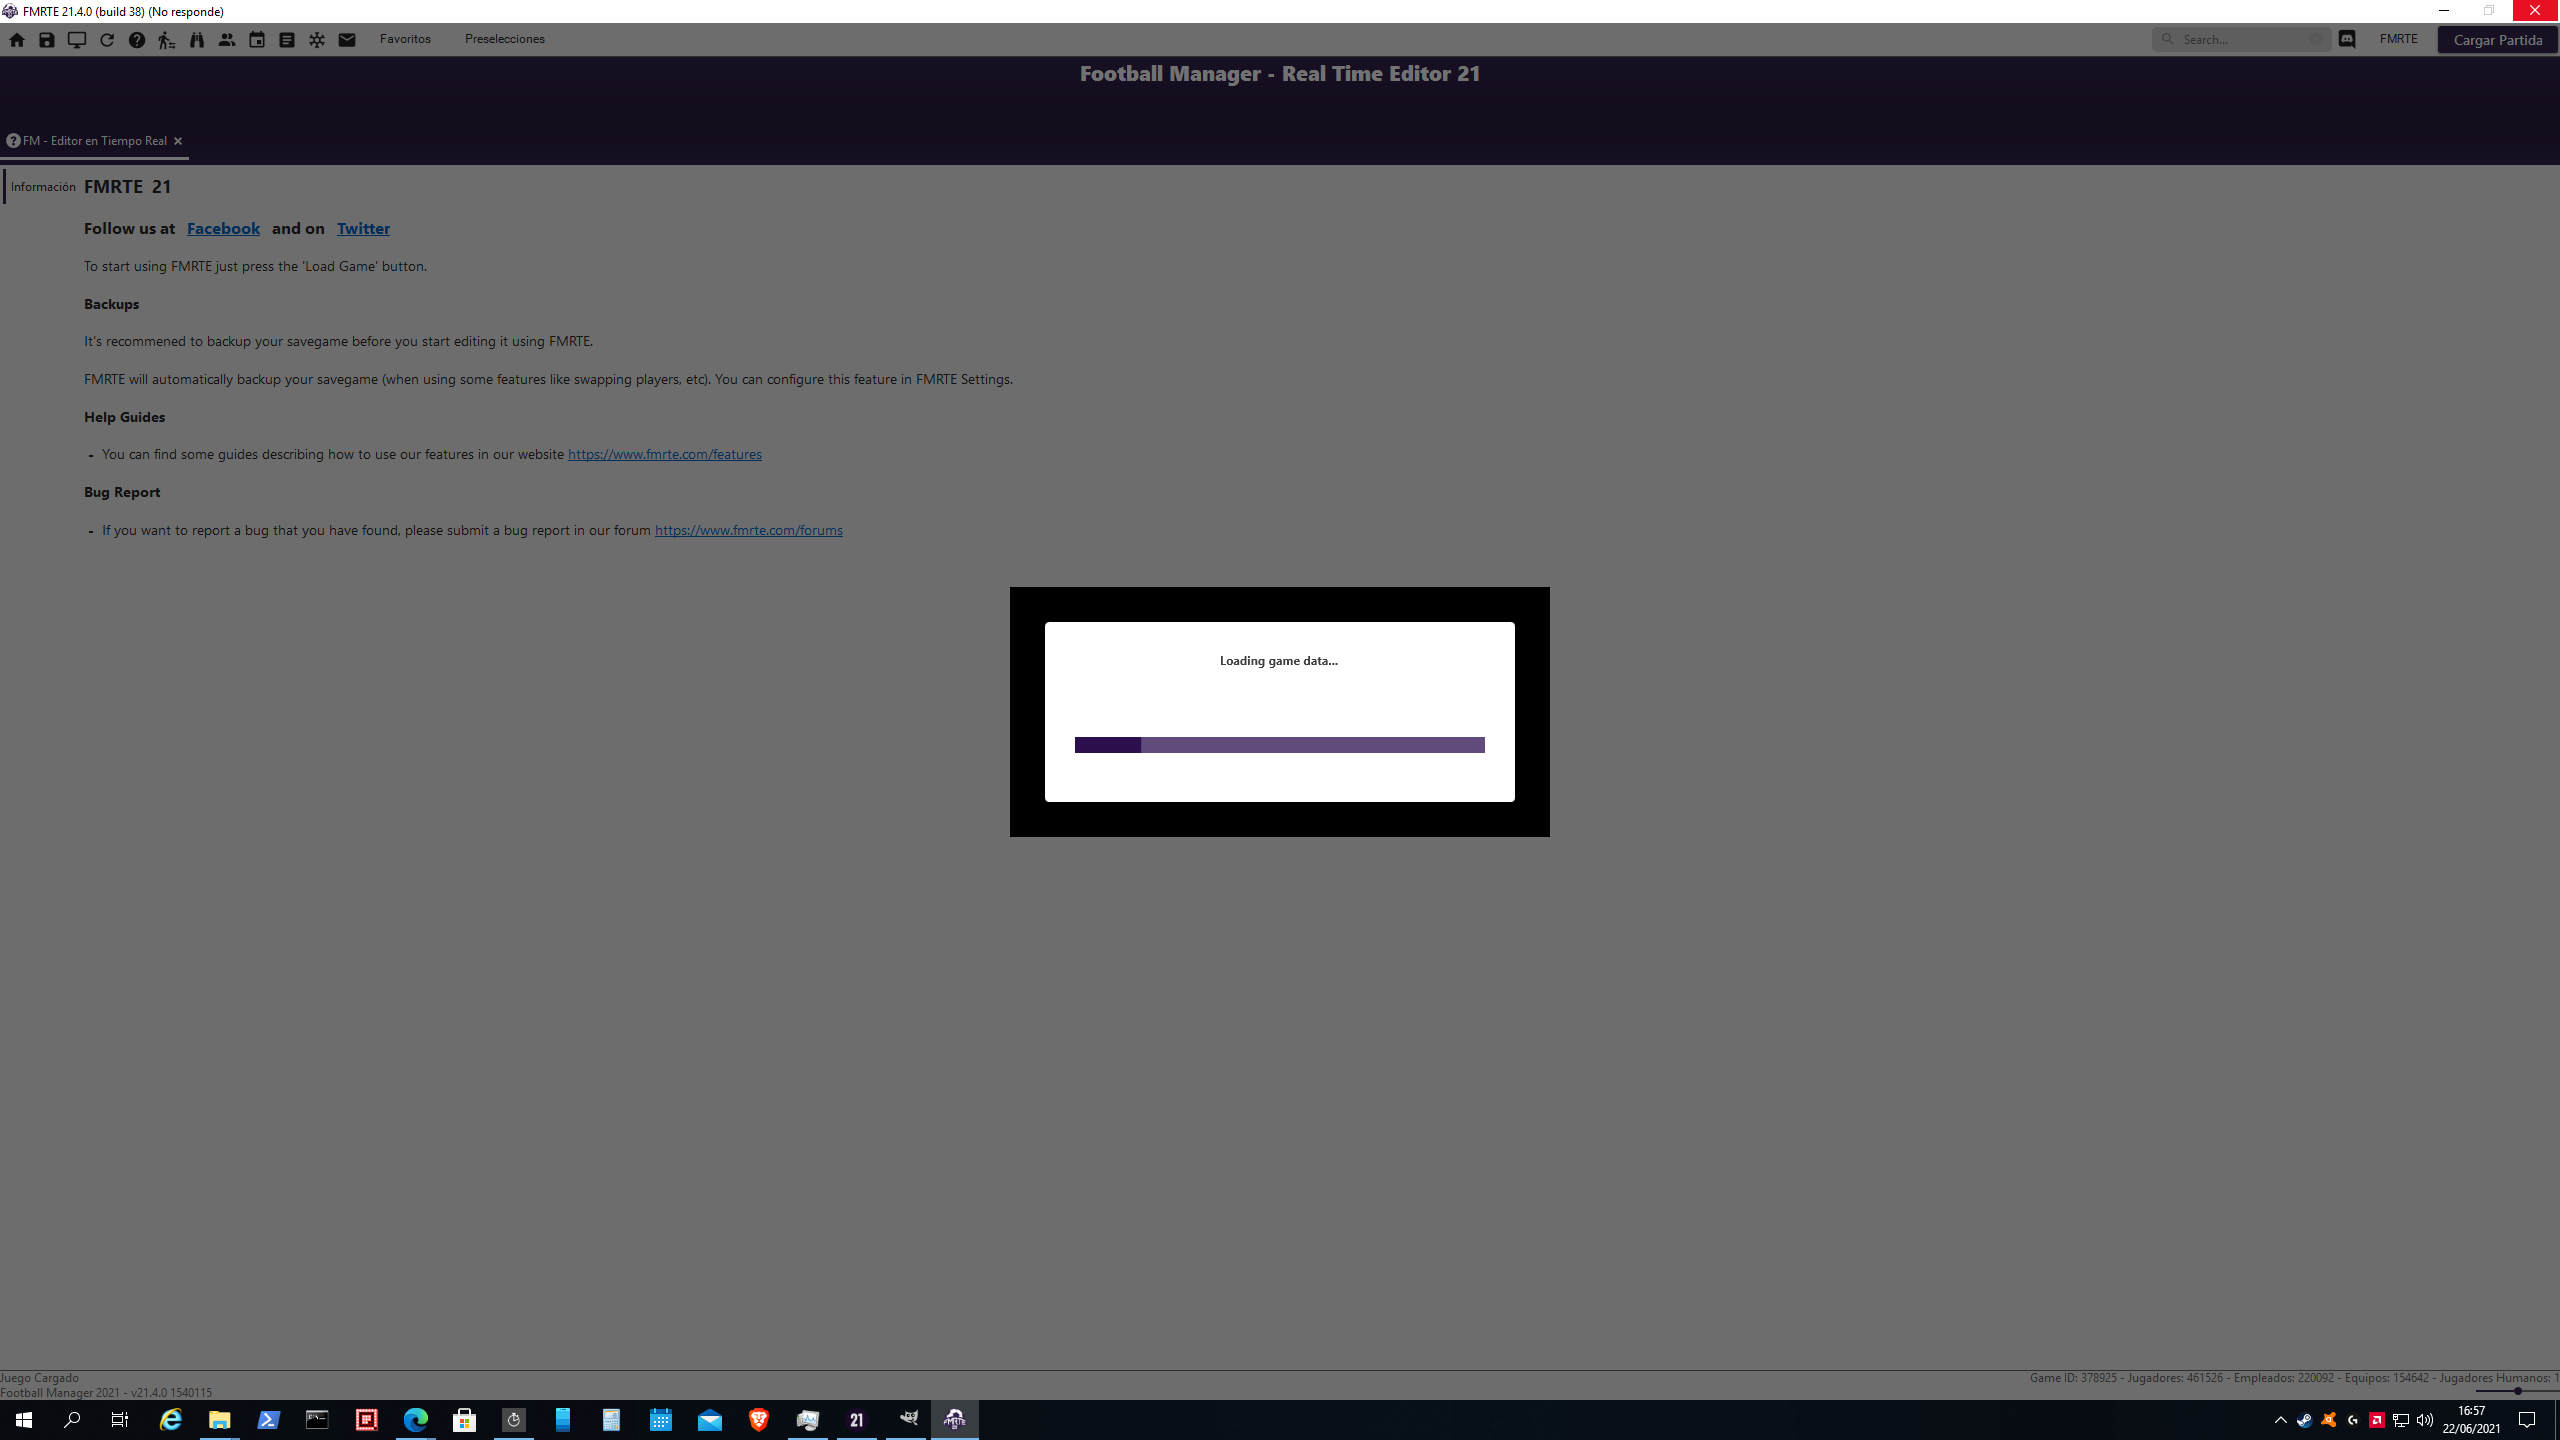The width and height of the screenshot is (2560, 1440).
Task: Open the FMRTE menu at top right
Action: (2398, 39)
